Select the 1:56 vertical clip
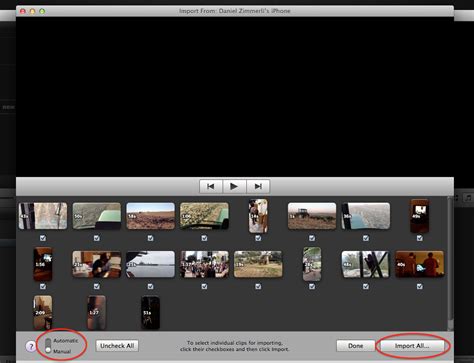This screenshot has width=474, height=363. [43, 264]
